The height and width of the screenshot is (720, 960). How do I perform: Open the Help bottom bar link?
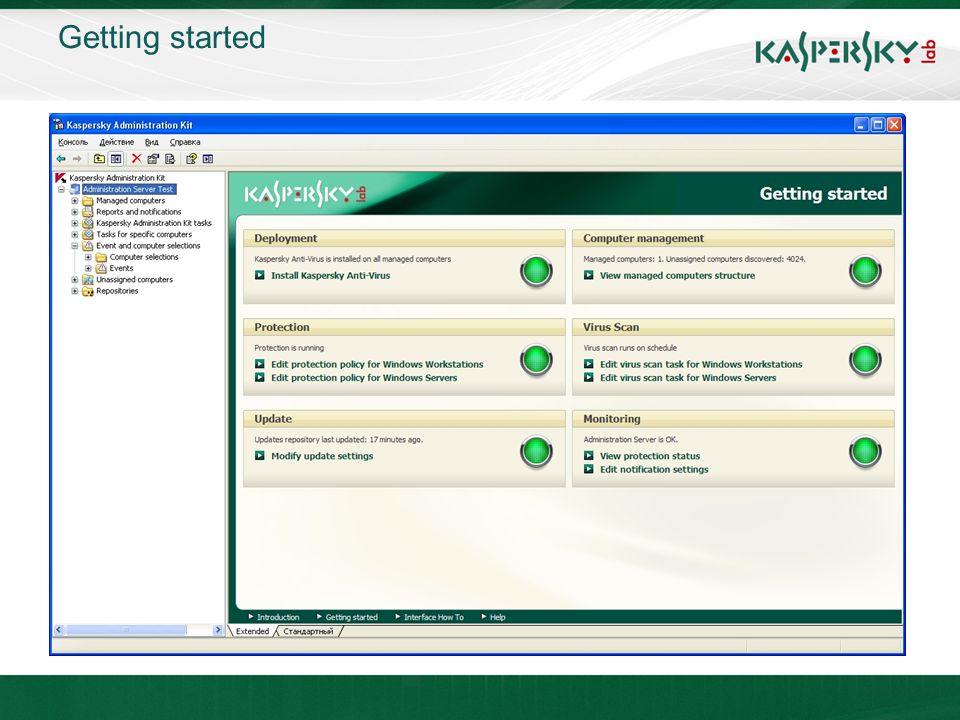pos(498,617)
